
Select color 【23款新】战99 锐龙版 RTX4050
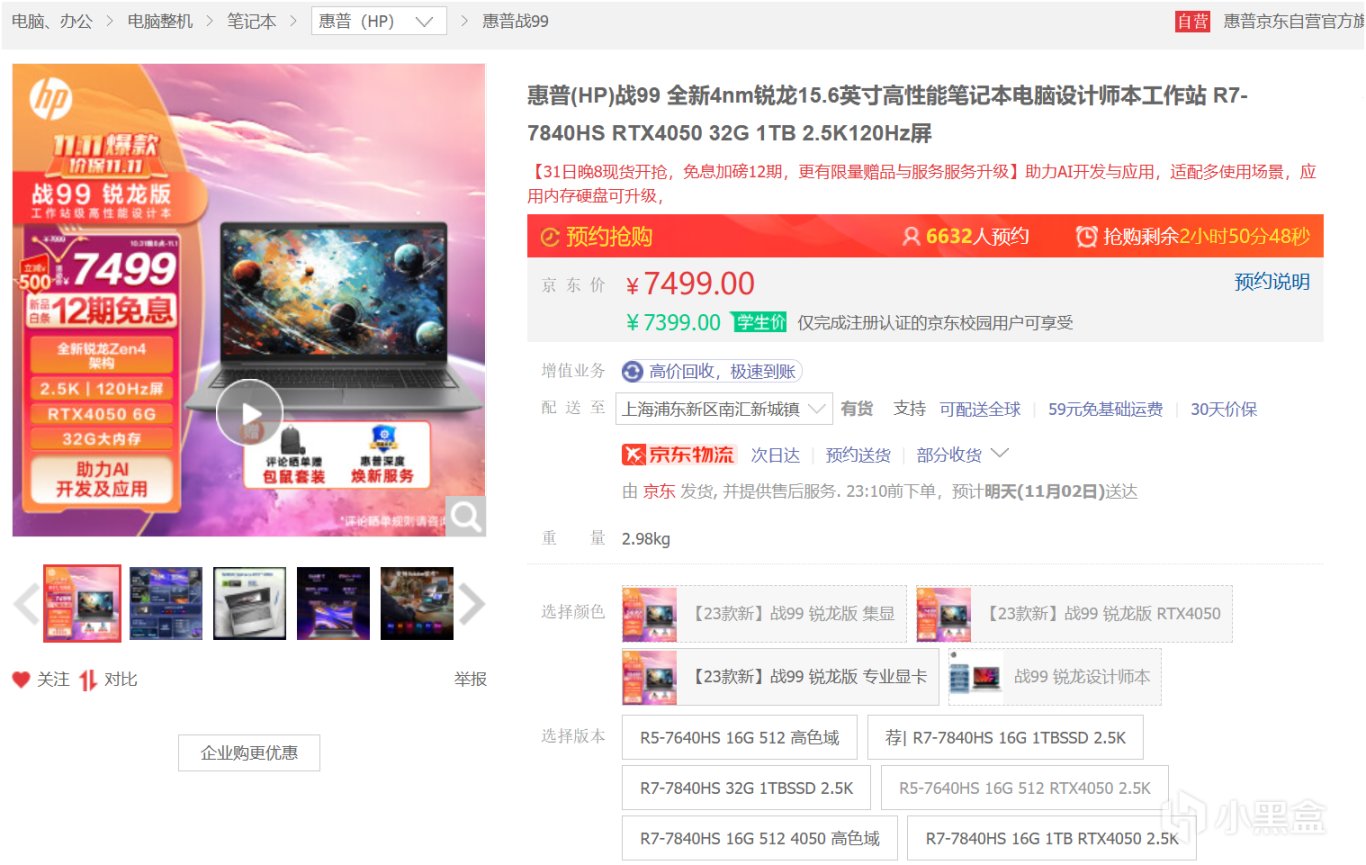(x=1074, y=614)
